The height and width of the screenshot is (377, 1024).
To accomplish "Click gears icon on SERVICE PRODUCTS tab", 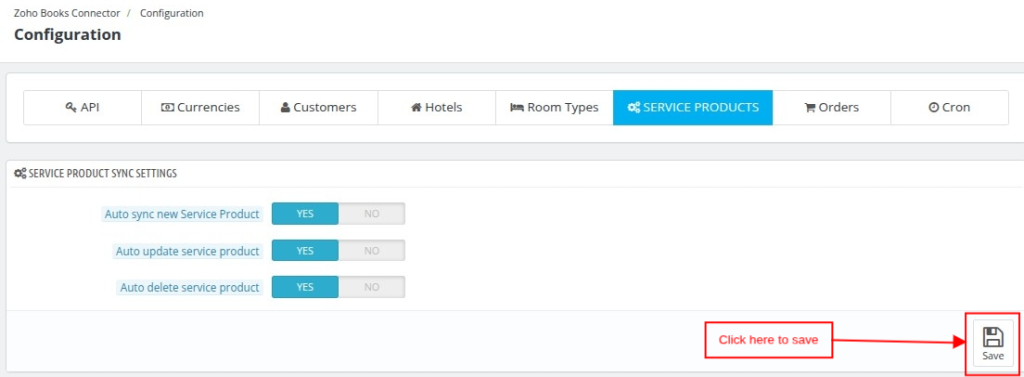I will 633,107.
